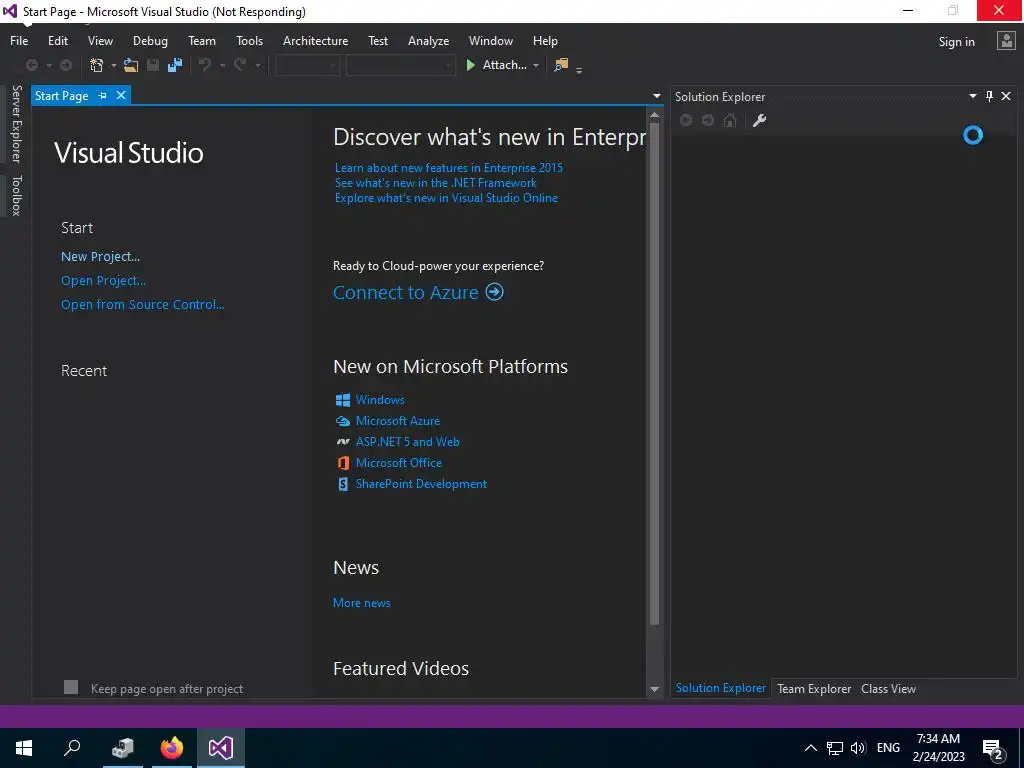Click the Windows Start button

tap(24, 748)
